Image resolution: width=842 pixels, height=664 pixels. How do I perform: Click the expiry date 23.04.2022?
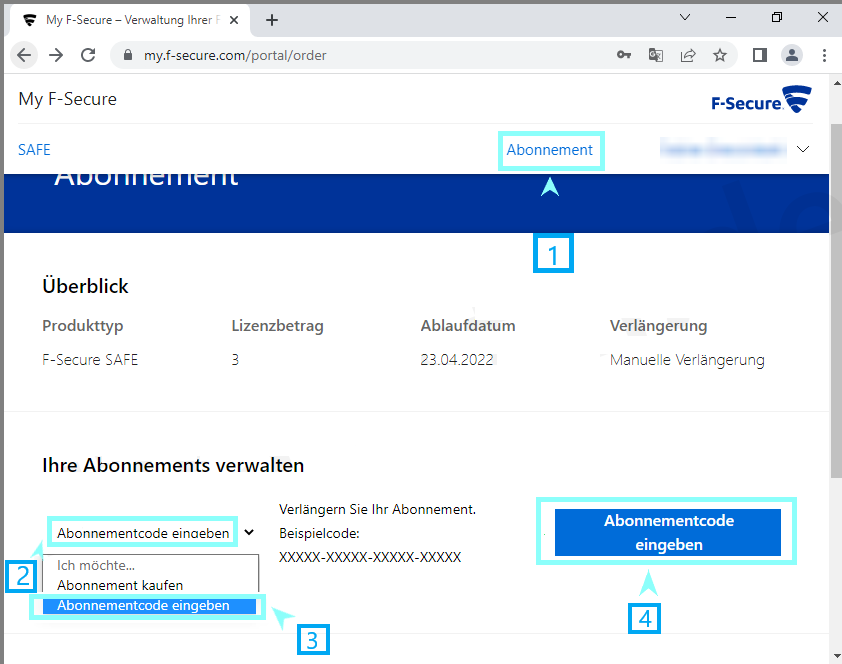coord(457,360)
